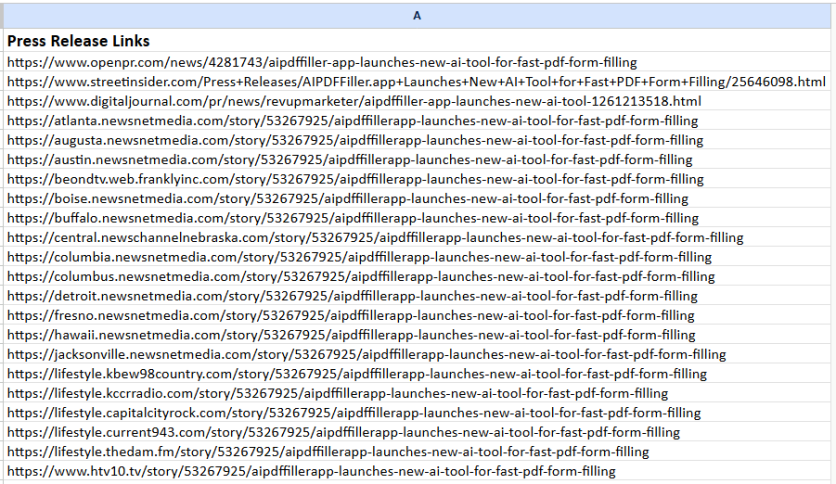Screen dimensions: 836x484
Task: Click the streetinsider.com Press Releases cell
Action: tap(417, 82)
